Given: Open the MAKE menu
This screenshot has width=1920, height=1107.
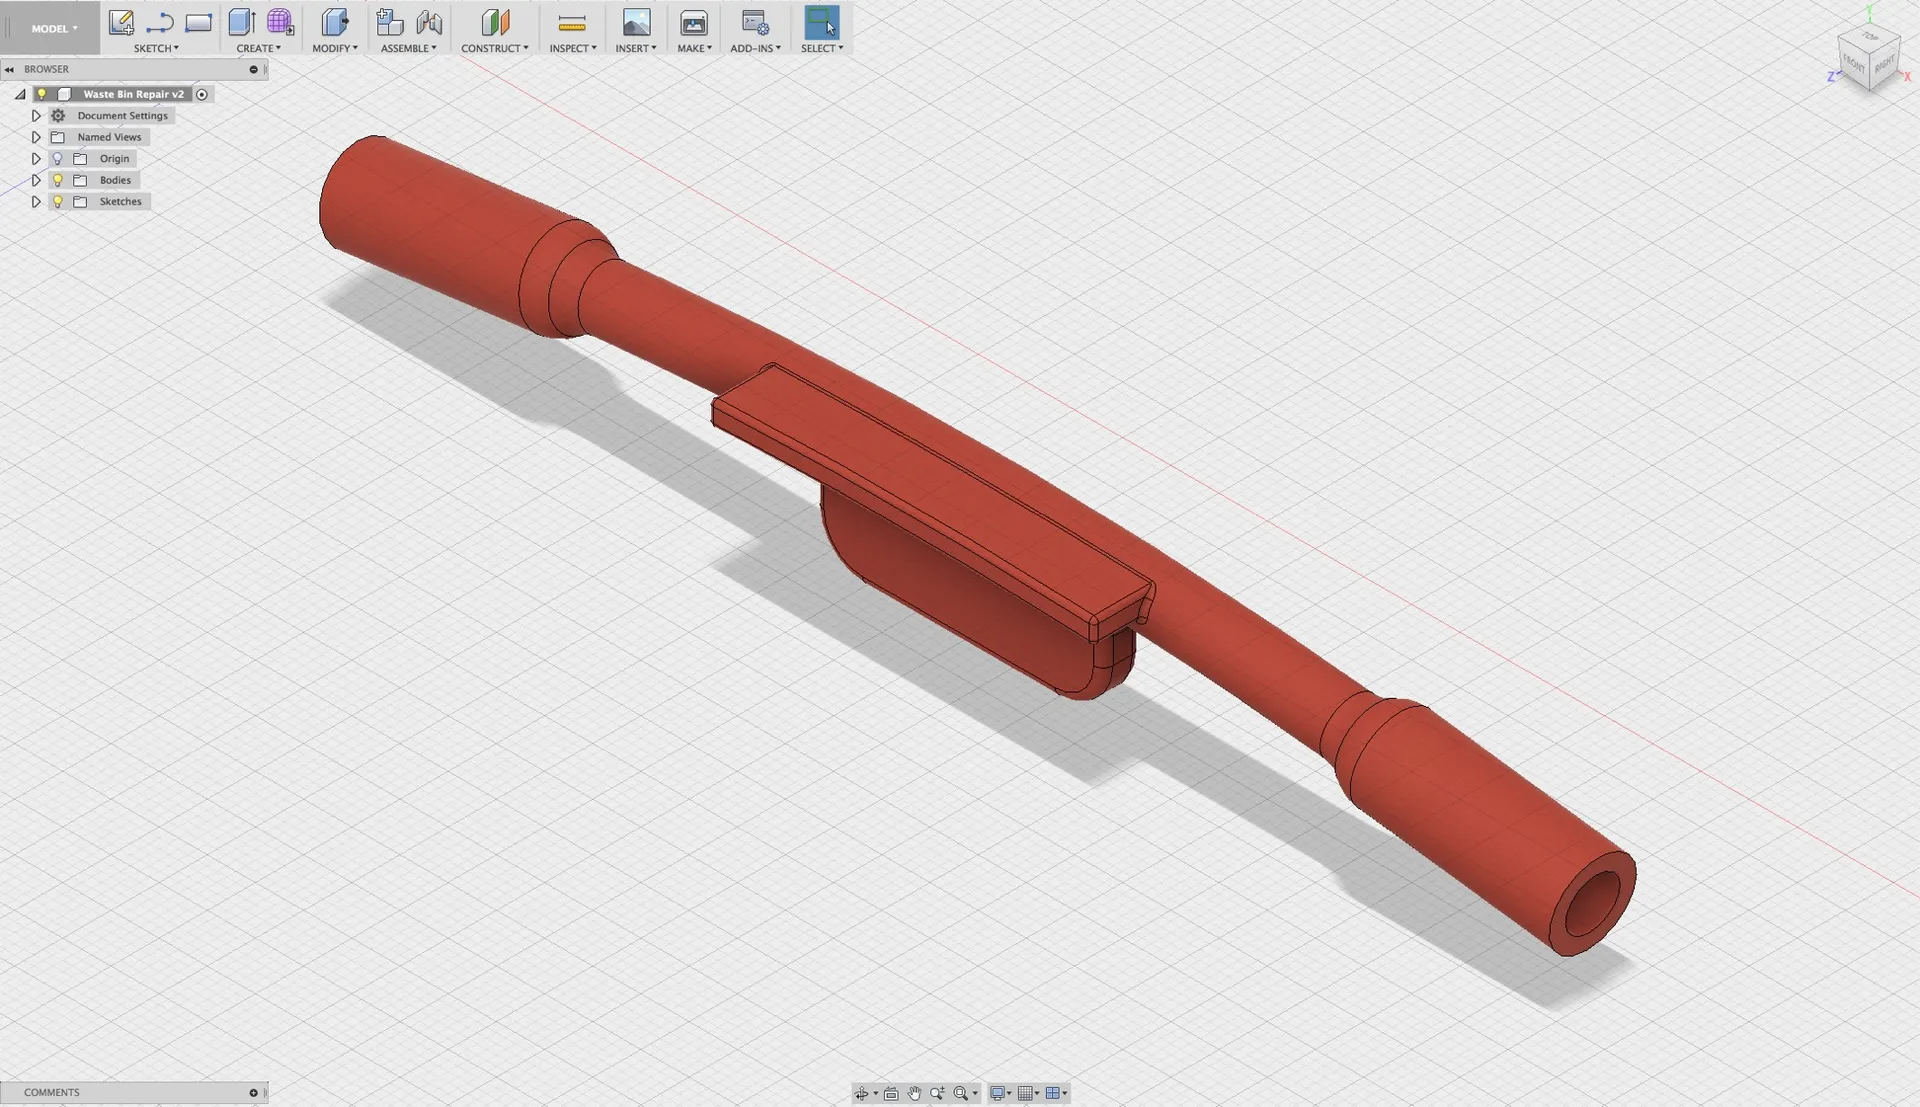Looking at the screenshot, I should point(694,48).
